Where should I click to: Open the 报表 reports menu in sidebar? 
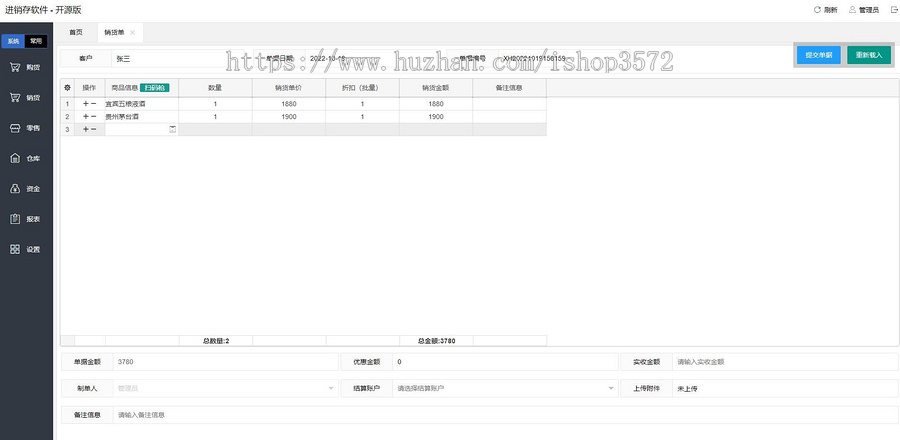click(26, 219)
